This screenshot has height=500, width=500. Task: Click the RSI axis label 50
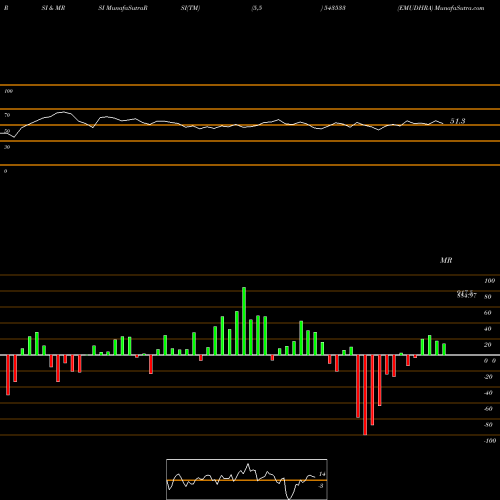click(7, 131)
